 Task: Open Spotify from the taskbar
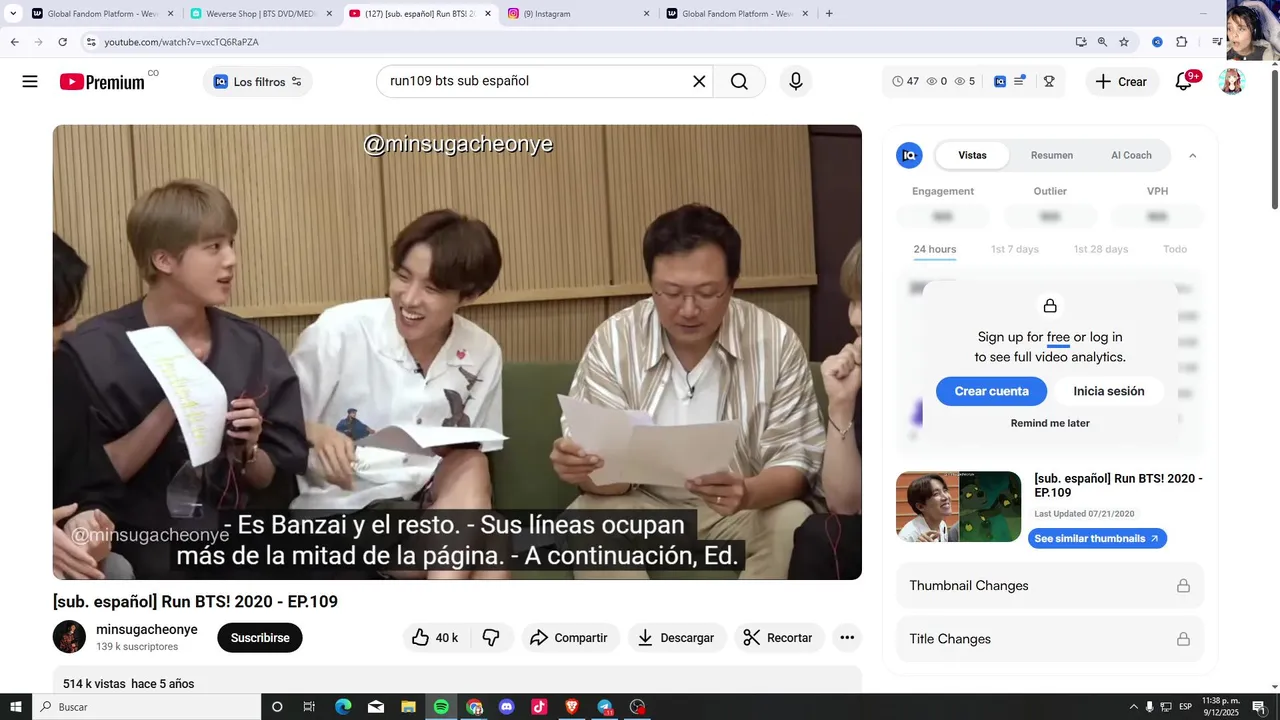(441, 707)
